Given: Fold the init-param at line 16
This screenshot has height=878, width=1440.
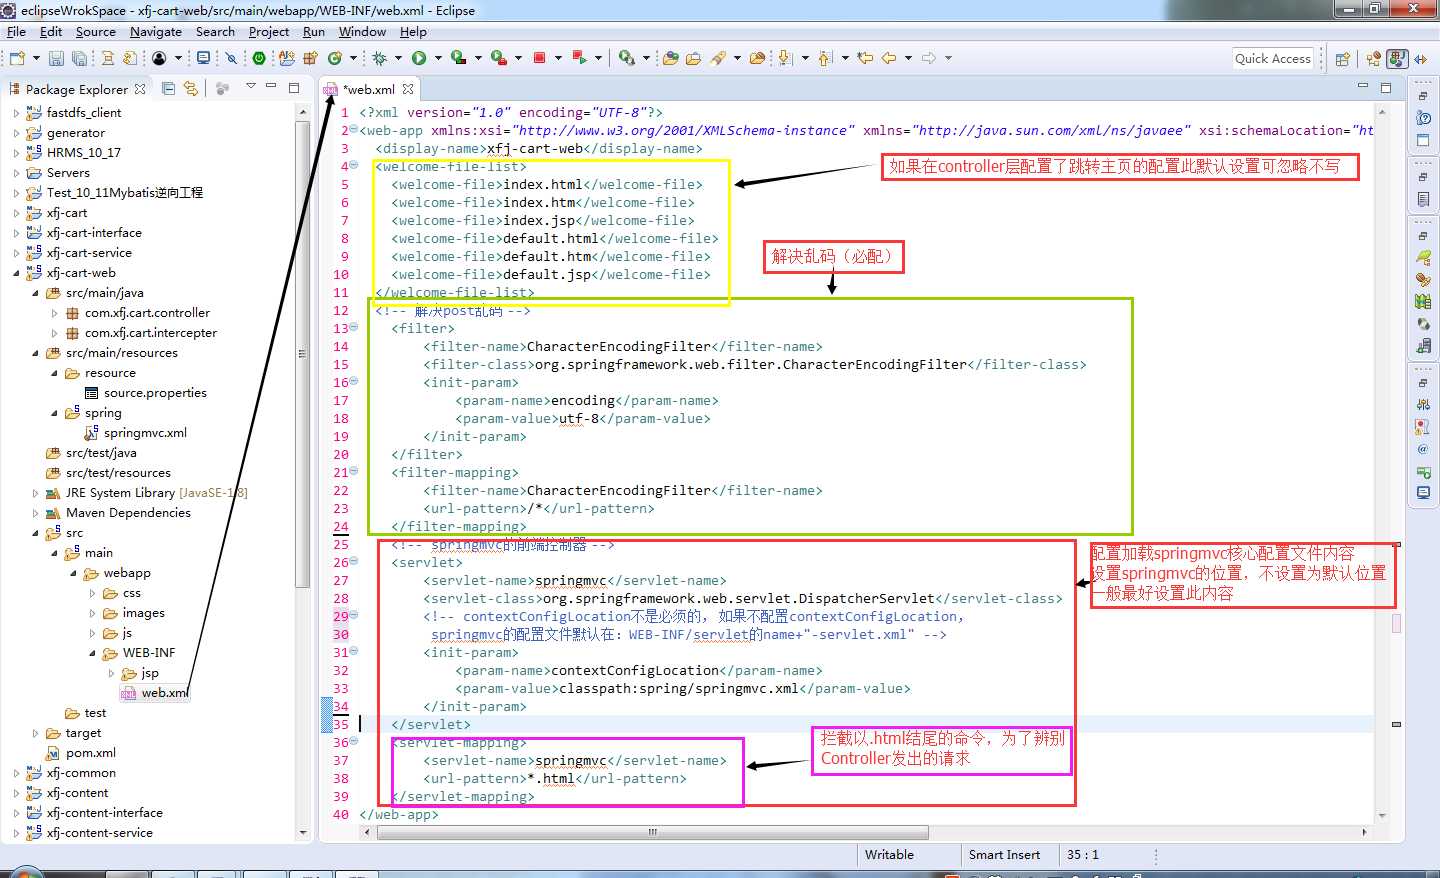Looking at the screenshot, I should click(353, 382).
